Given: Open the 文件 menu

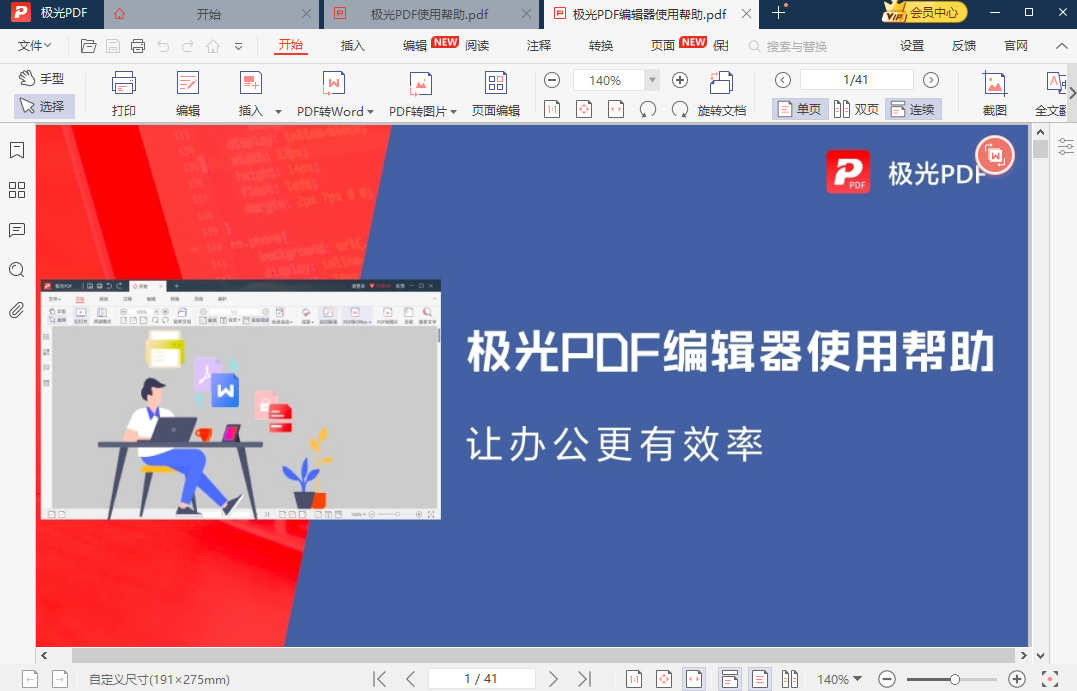Looking at the screenshot, I should coord(34,45).
